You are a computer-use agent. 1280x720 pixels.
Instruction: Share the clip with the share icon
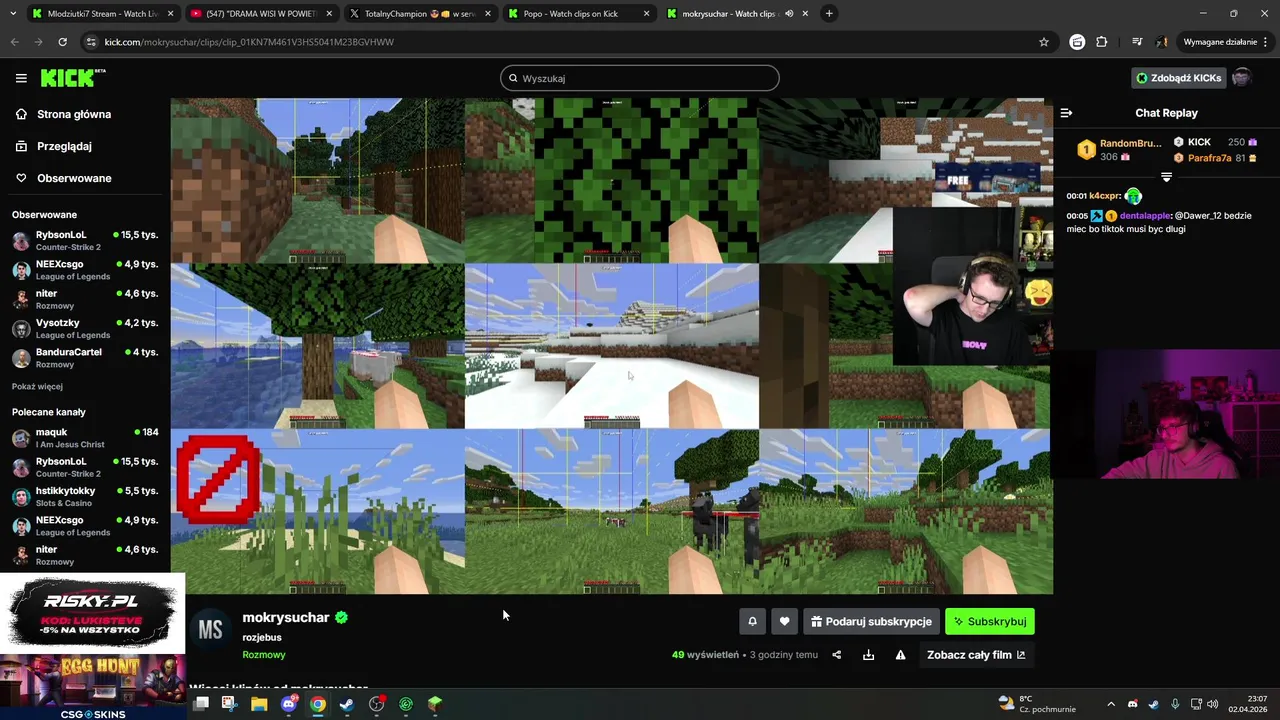pos(837,655)
